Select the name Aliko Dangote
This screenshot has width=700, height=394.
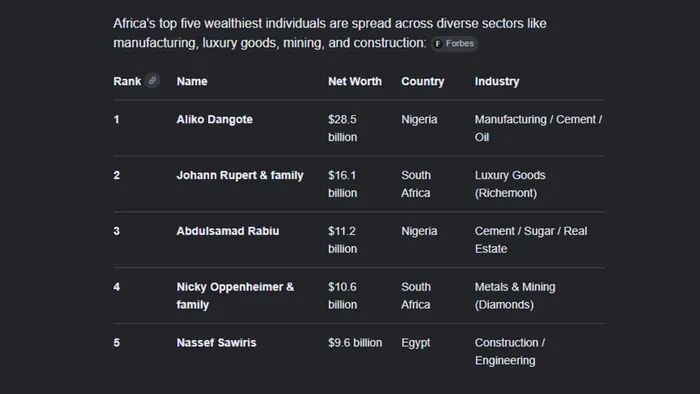(215, 120)
